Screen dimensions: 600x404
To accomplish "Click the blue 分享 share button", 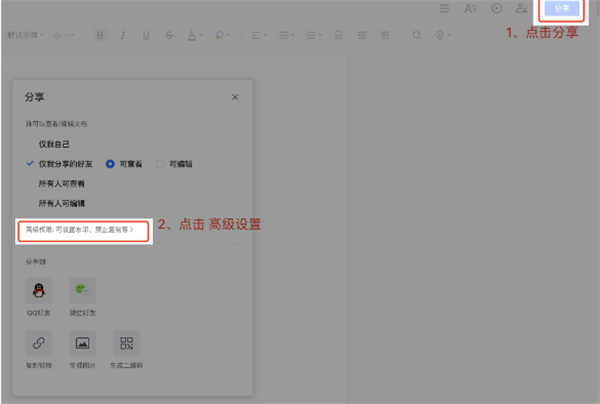I will tap(561, 9).
